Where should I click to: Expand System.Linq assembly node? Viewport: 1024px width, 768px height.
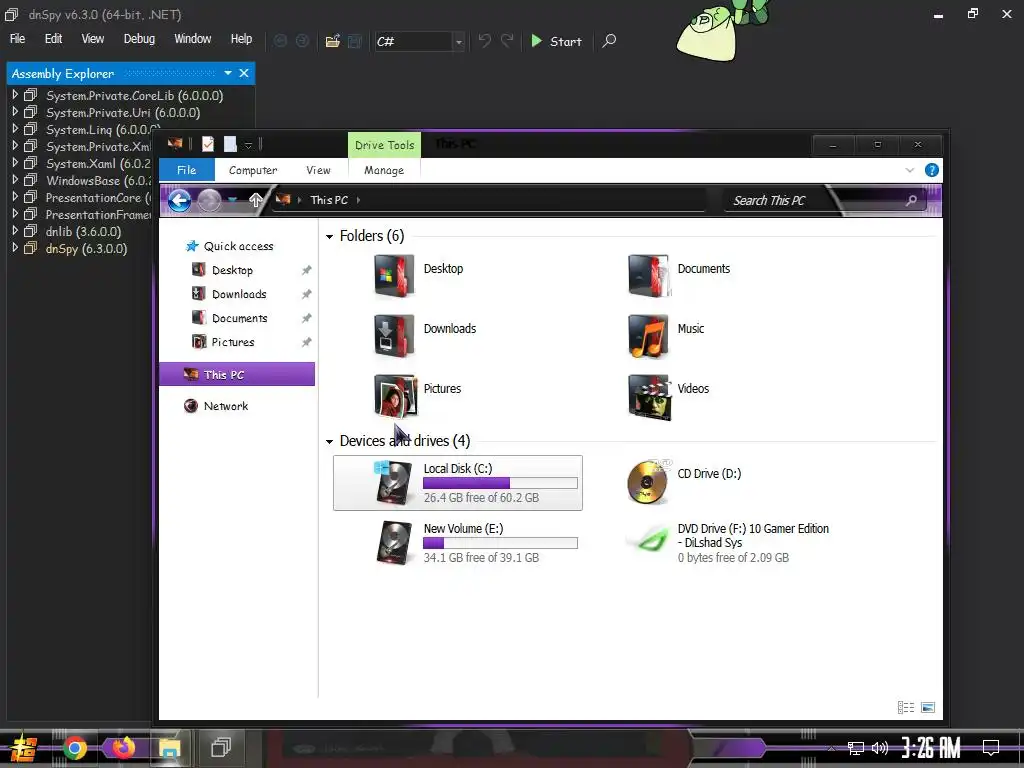[15, 129]
